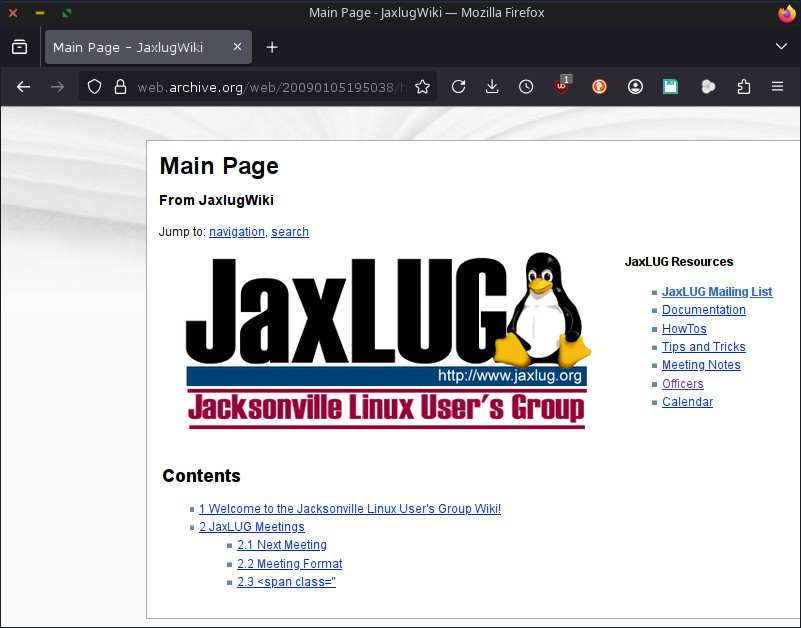
Task: Open the hamburger application menu
Action: pyautogui.click(x=777, y=87)
